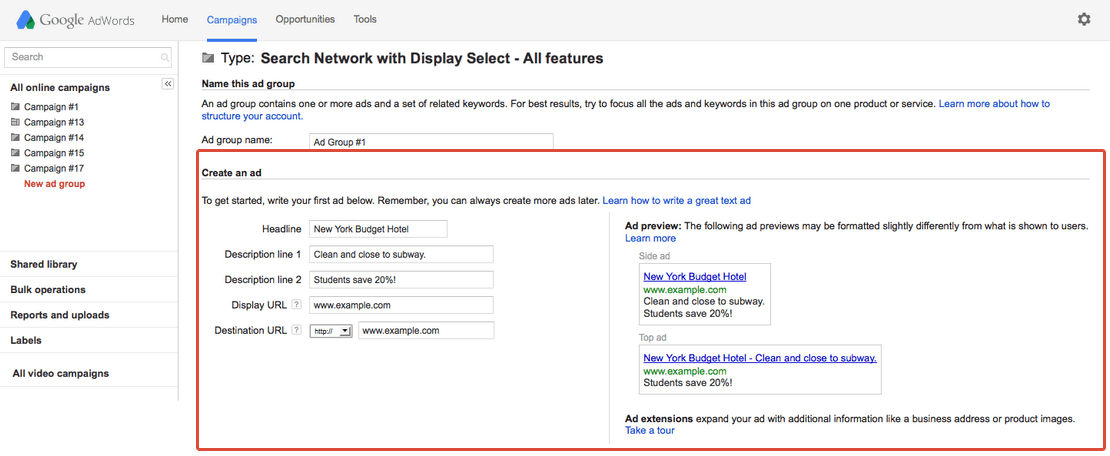Image resolution: width=1110 pixels, height=456 pixels.
Task: Click the Display URL field
Action: (x=401, y=305)
